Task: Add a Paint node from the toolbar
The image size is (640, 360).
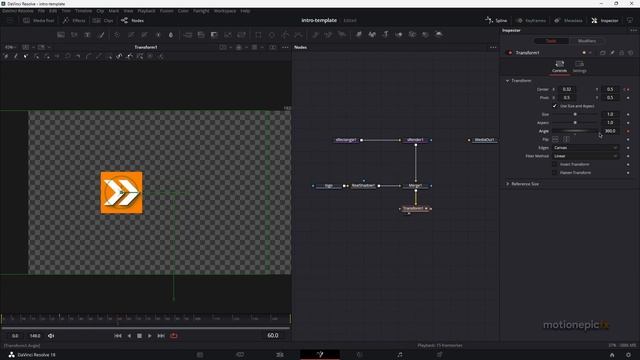Action: pos(101,35)
